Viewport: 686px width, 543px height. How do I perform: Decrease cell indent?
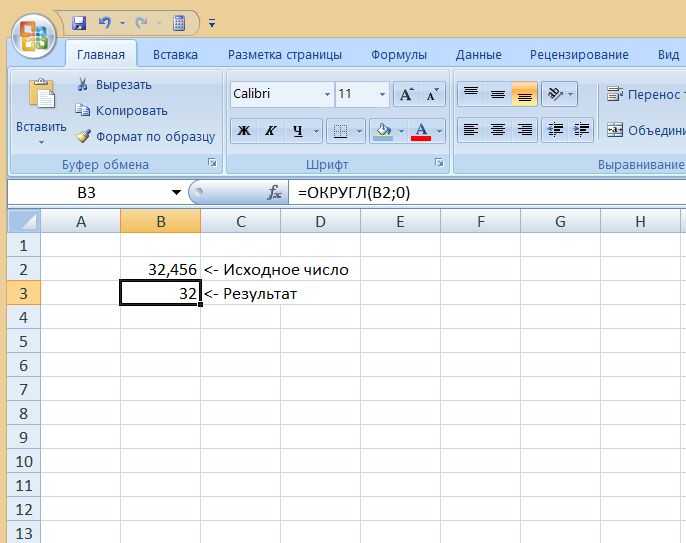click(x=555, y=130)
